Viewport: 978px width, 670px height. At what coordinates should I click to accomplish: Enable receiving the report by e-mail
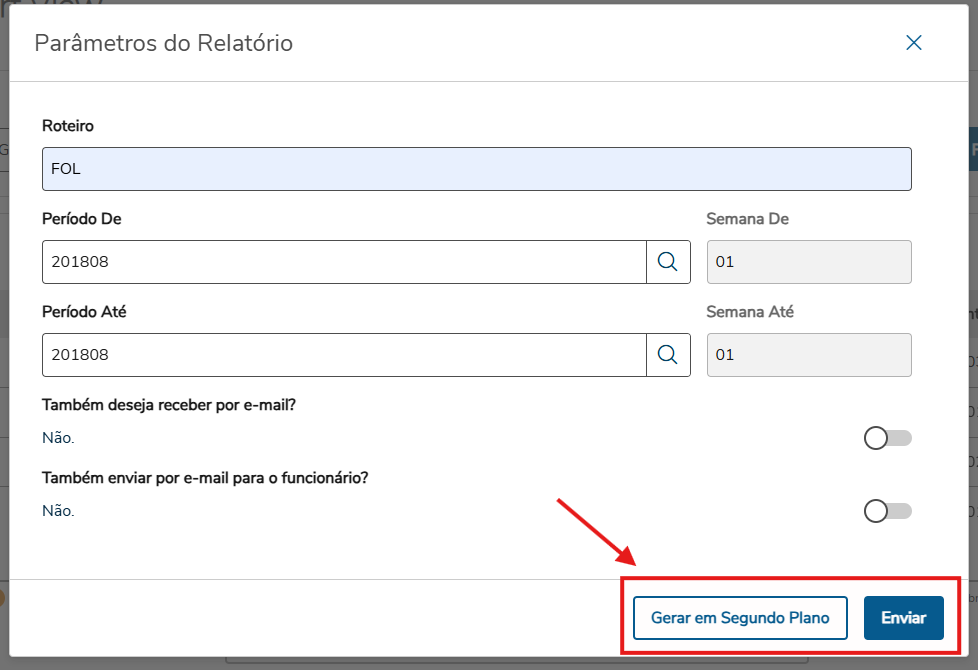point(887,438)
